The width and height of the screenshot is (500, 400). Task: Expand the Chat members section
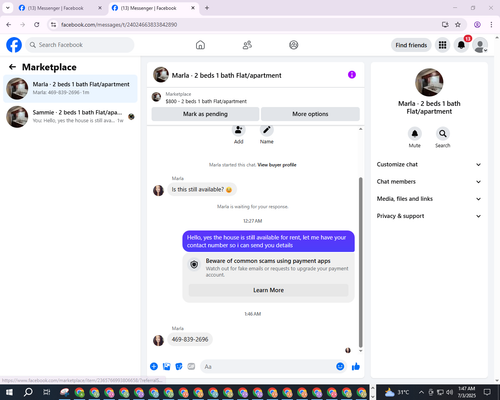[x=429, y=182]
